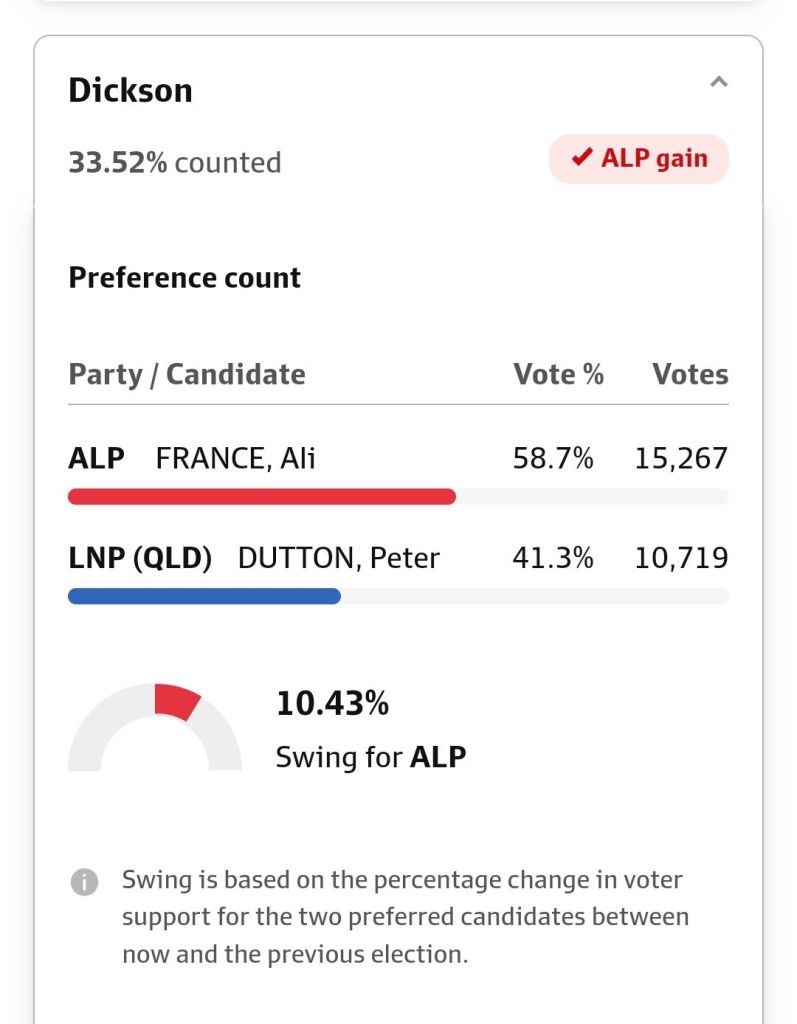The image size is (797, 1024).
Task: Click the Party / Candidate column header
Action: coord(187,375)
